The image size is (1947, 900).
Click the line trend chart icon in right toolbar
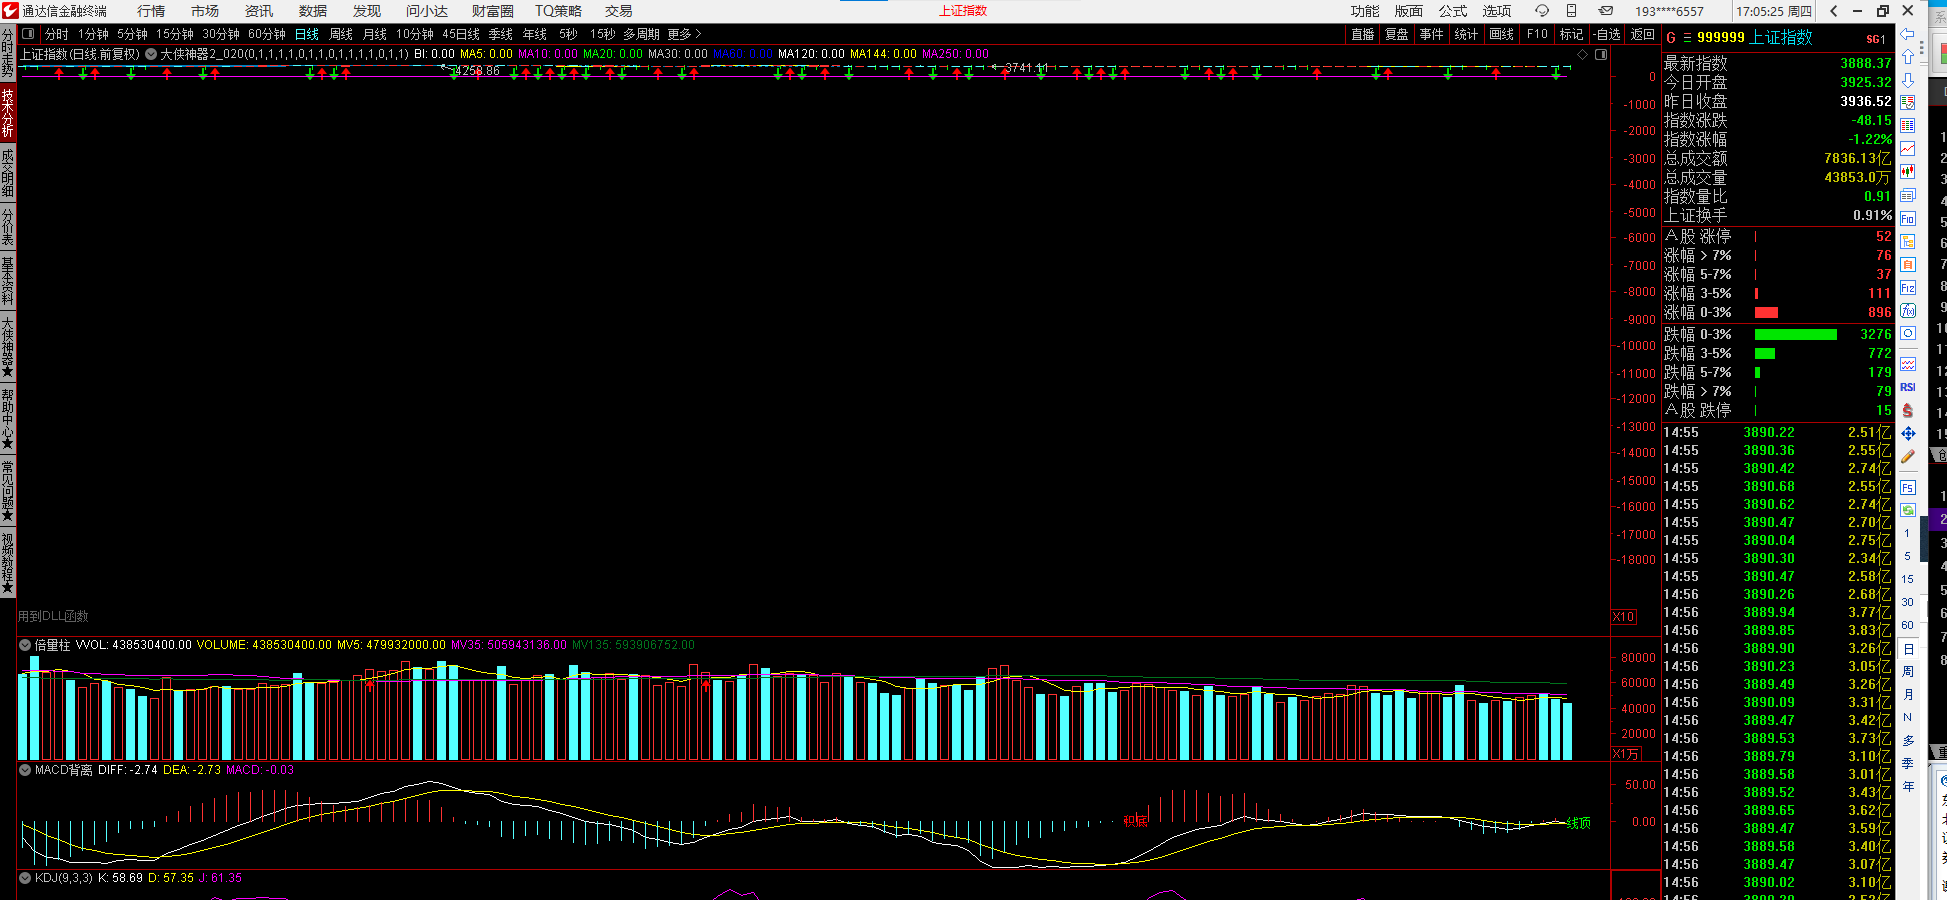1908,149
